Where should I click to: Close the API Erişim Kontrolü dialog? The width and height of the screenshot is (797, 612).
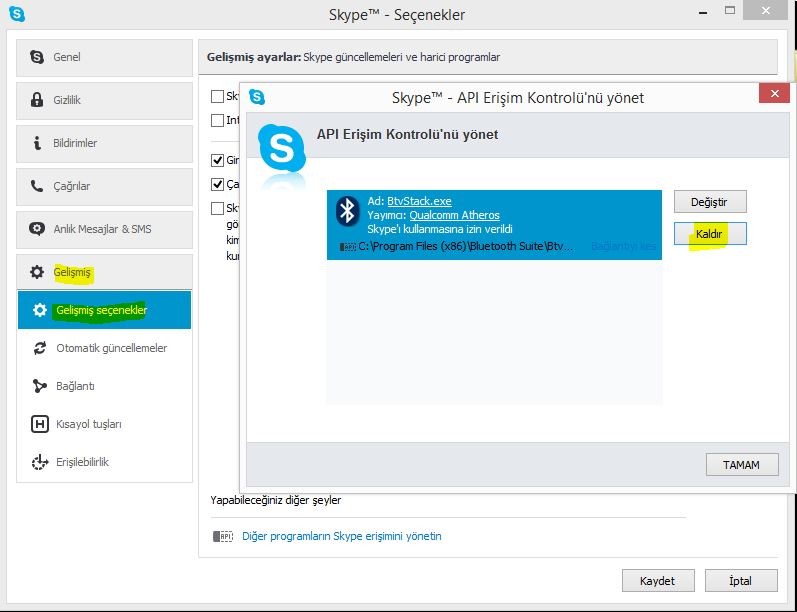pyautogui.click(x=775, y=94)
